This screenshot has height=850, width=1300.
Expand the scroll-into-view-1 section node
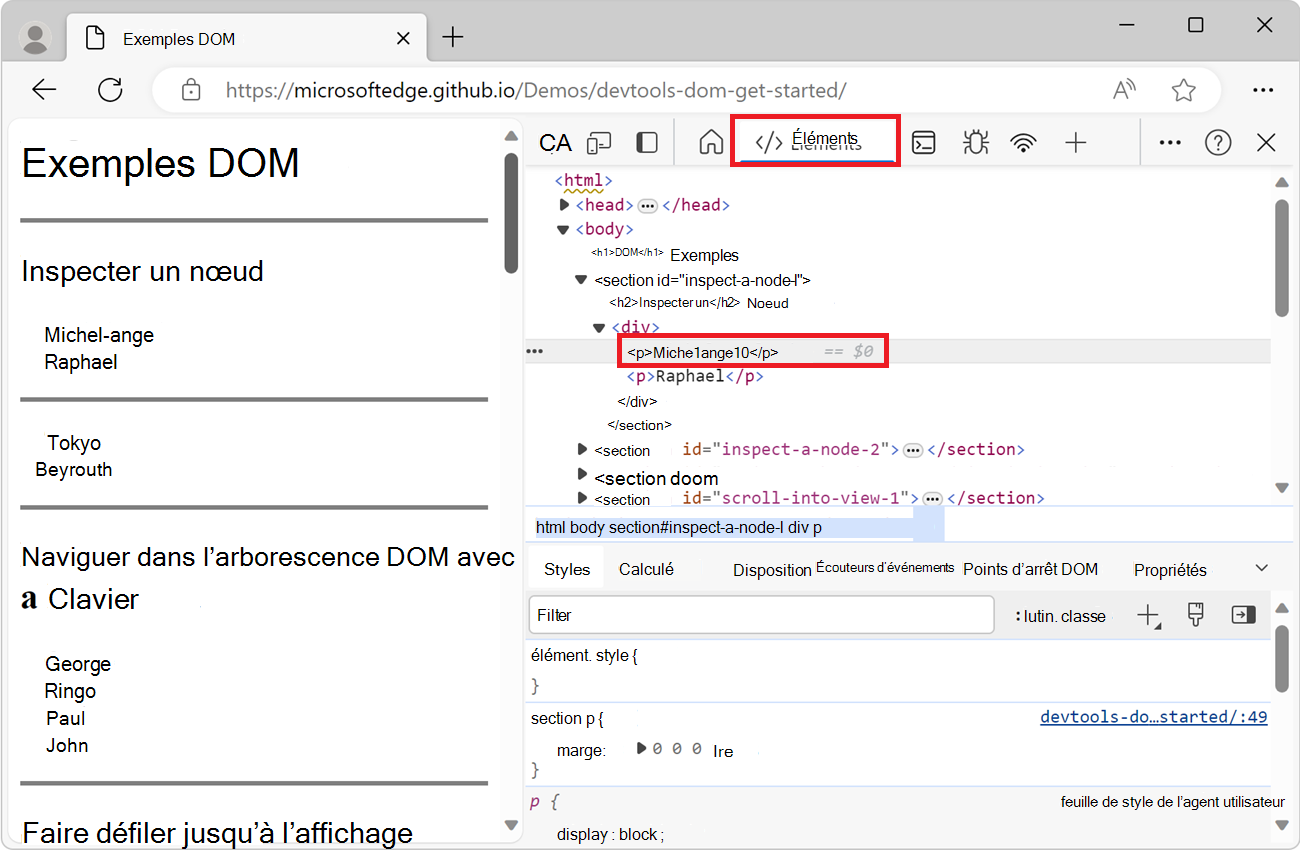(582, 498)
